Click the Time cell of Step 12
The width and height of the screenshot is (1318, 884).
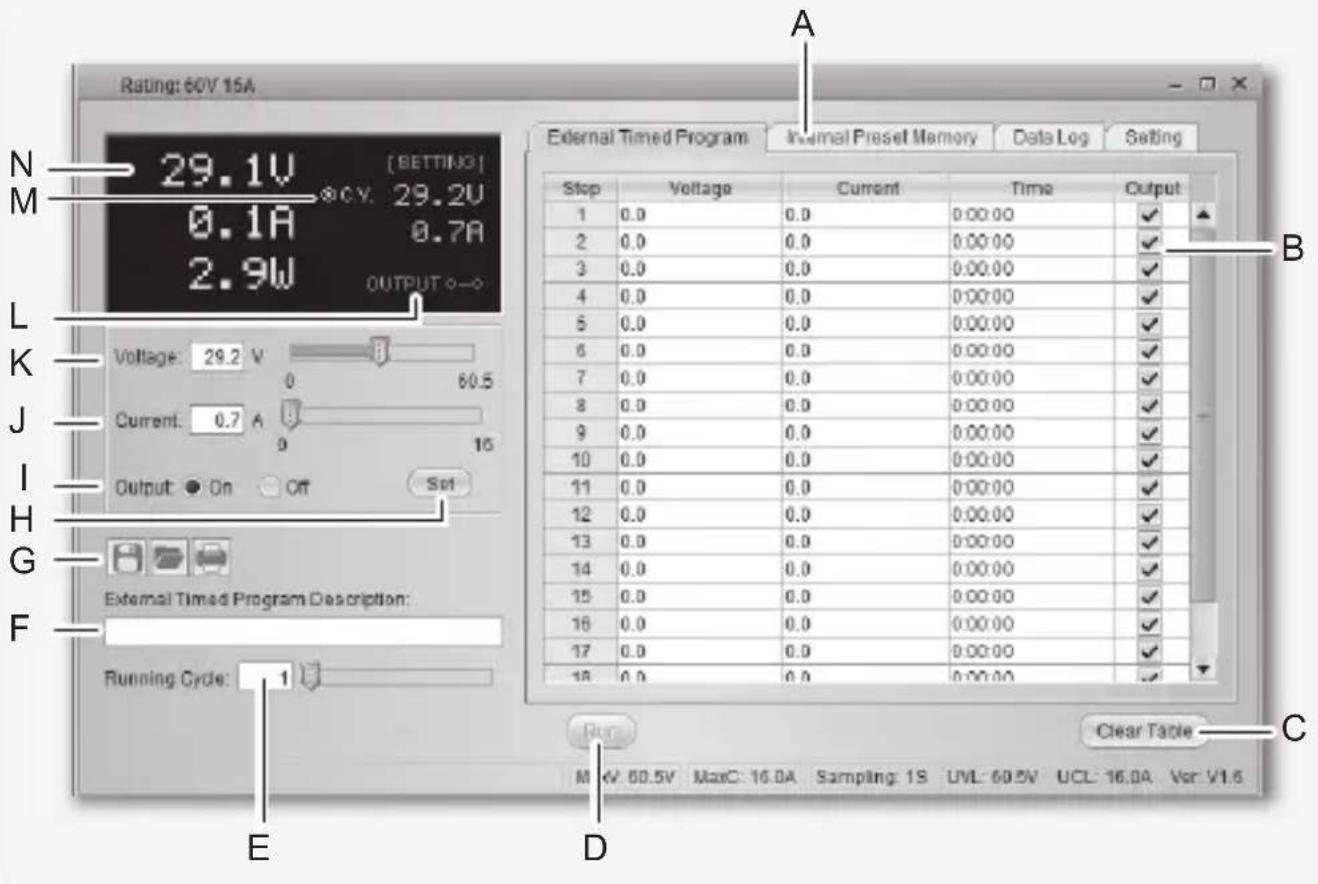point(1031,516)
